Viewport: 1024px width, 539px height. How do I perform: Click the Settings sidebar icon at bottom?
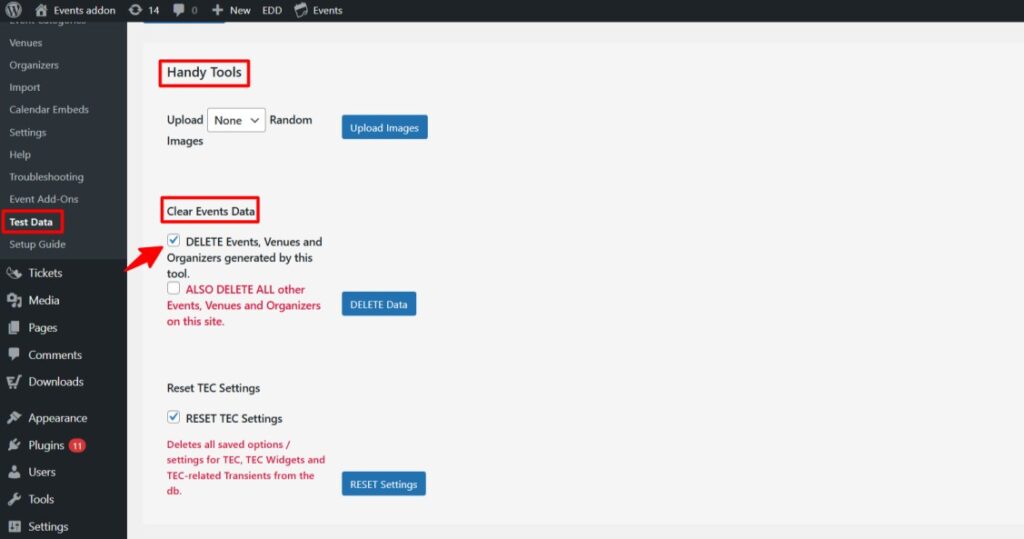coord(14,527)
